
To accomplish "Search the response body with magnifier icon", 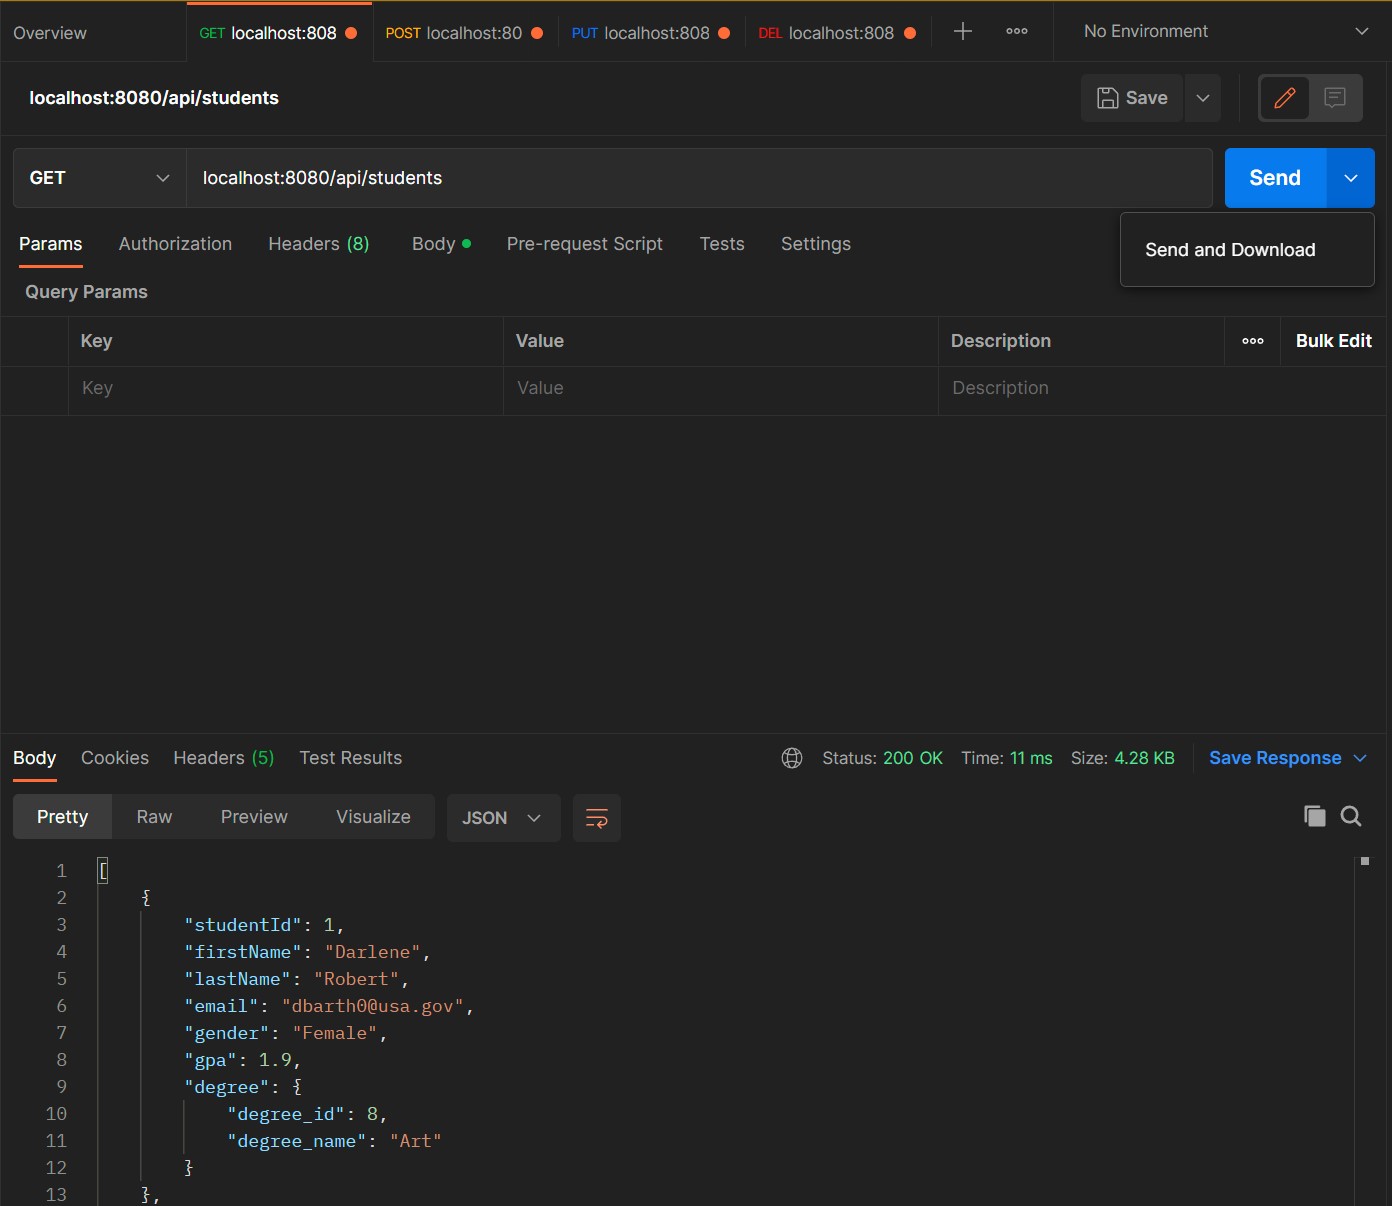I will (x=1351, y=816).
